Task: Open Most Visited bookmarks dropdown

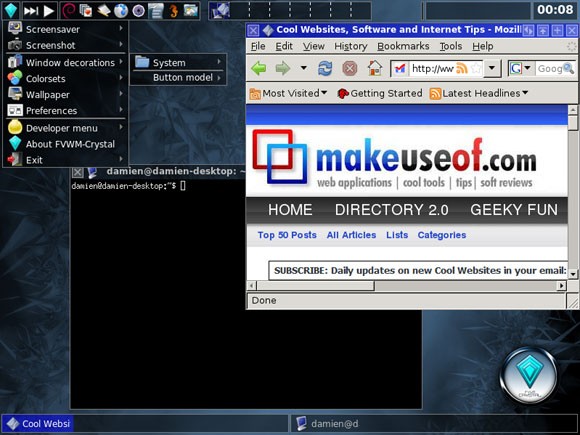Action: coord(288,93)
